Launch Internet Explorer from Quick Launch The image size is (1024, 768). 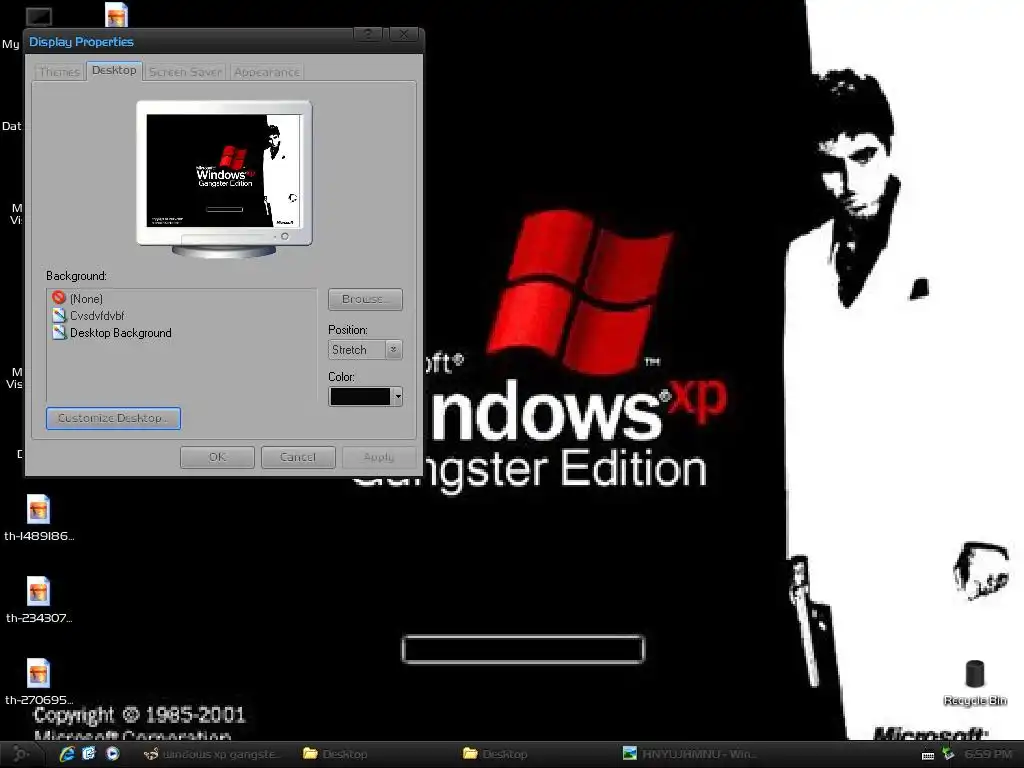(67, 754)
